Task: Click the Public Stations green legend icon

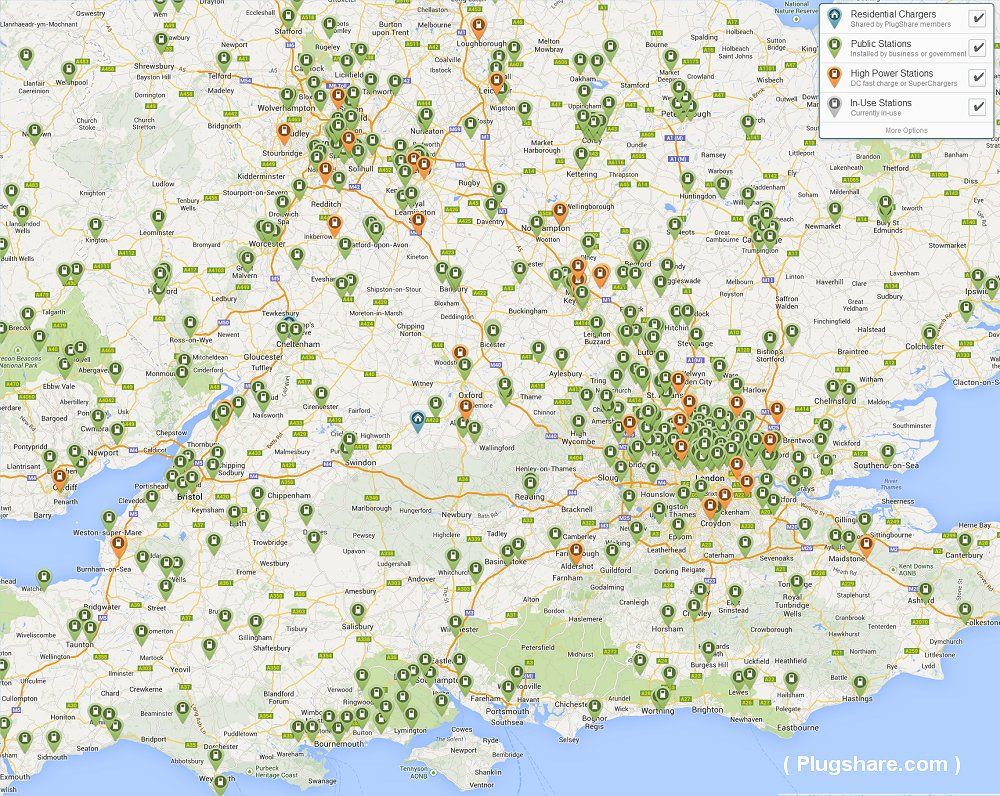Action: tap(834, 47)
